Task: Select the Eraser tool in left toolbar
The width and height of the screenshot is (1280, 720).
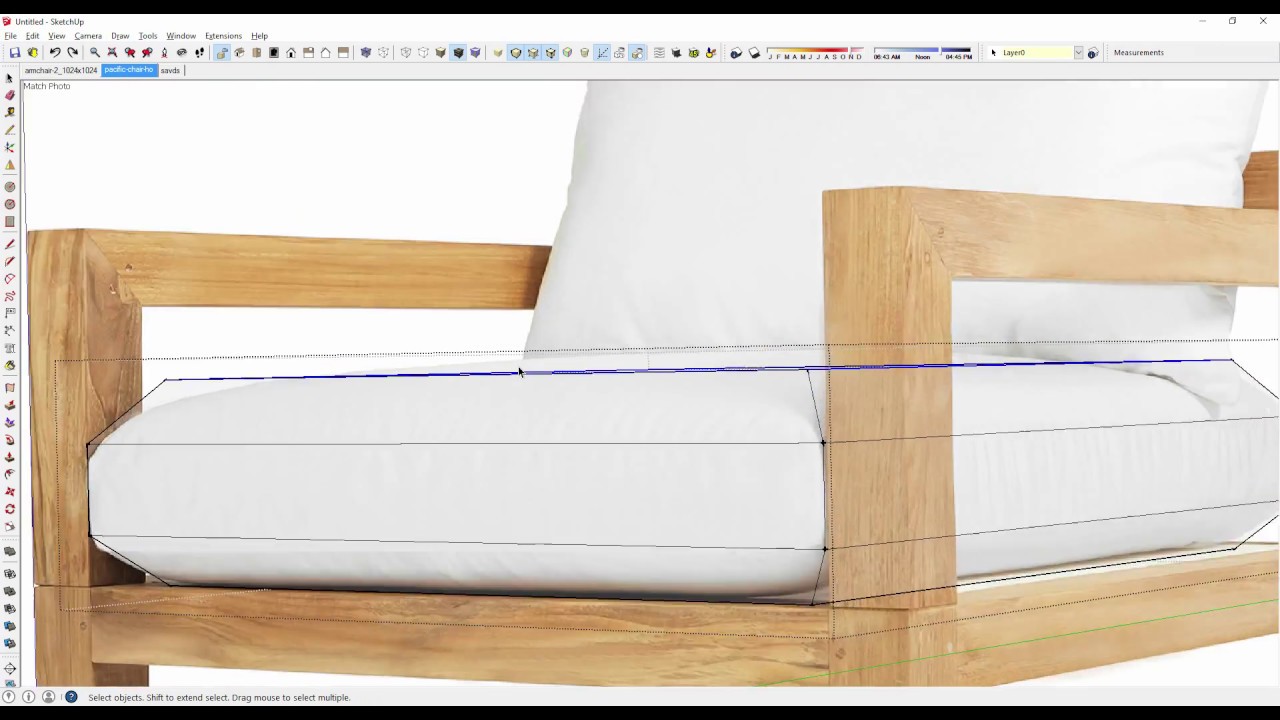Action: (10, 95)
